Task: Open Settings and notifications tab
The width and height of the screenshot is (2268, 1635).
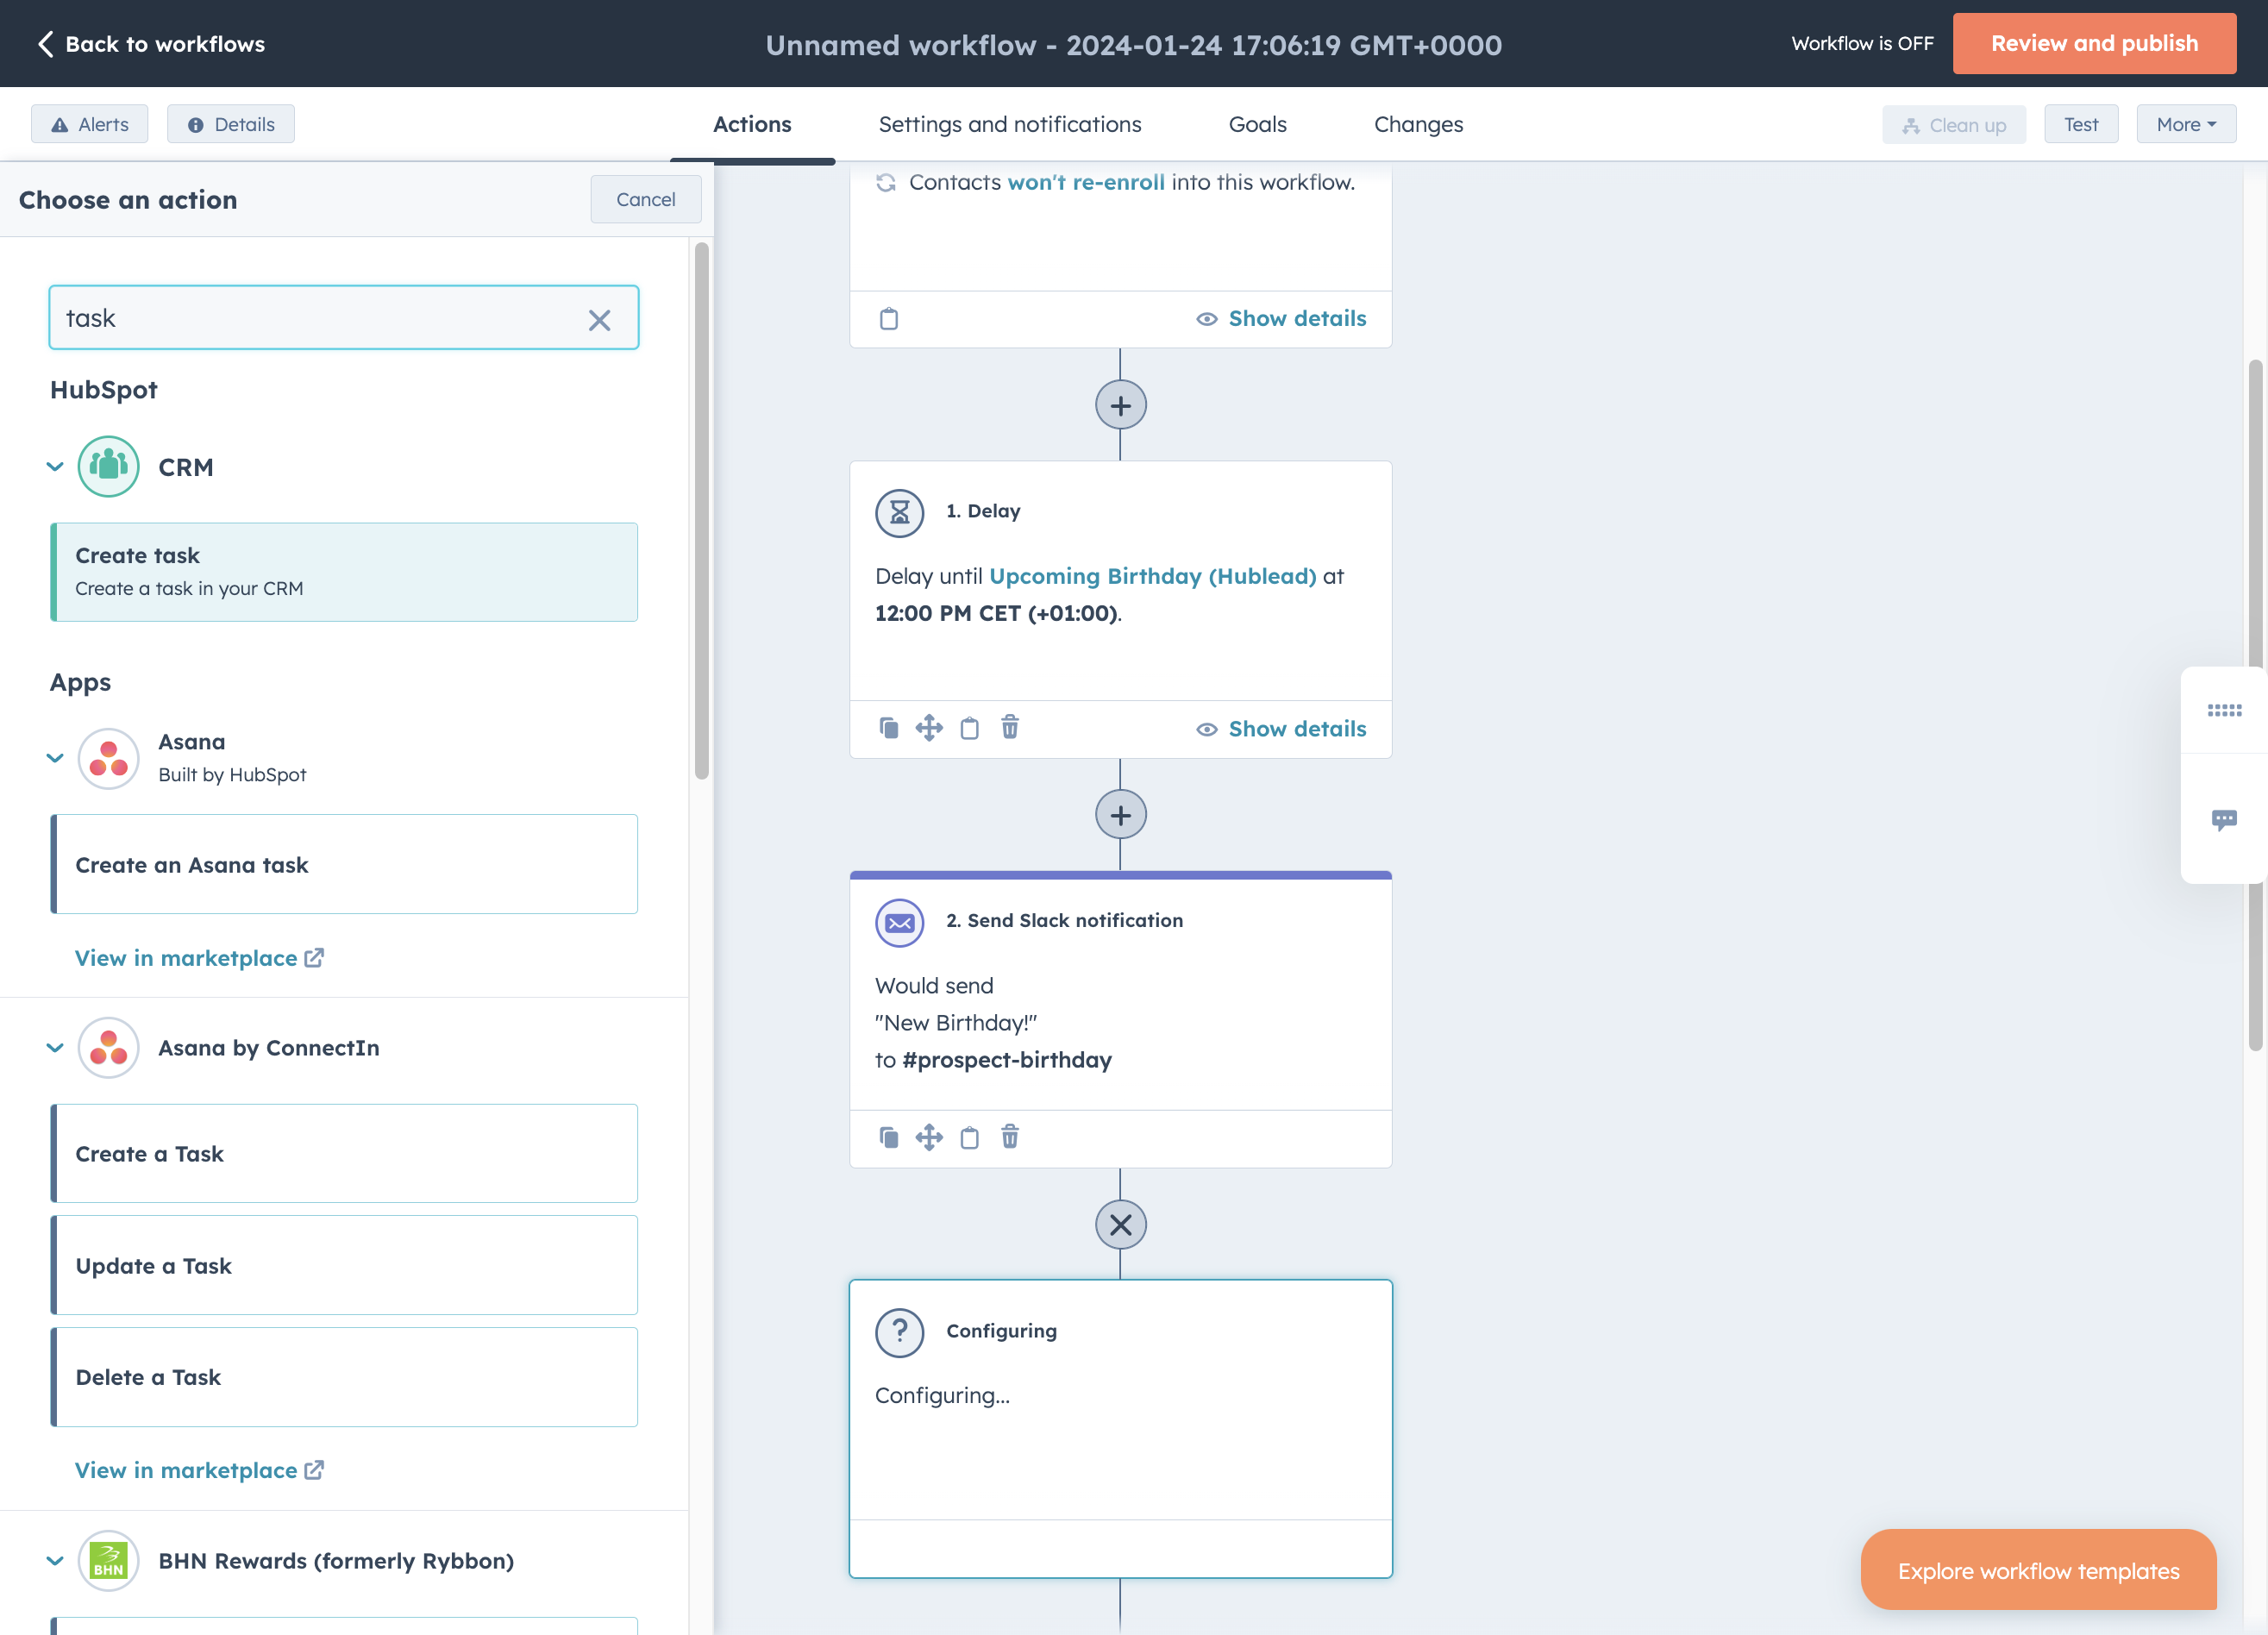Action: click(1010, 124)
